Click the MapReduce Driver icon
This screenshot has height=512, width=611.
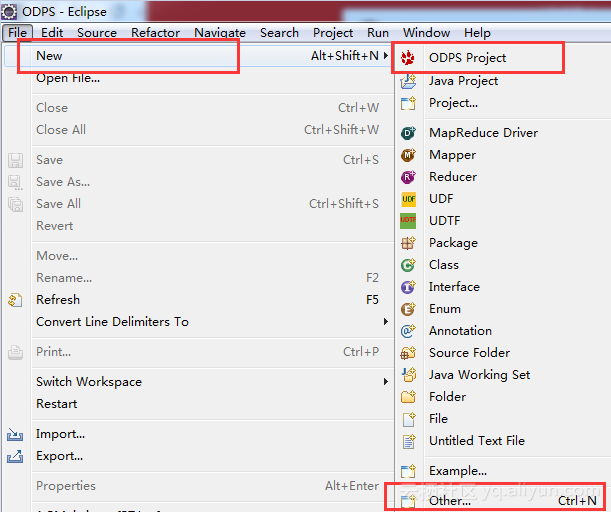408,133
